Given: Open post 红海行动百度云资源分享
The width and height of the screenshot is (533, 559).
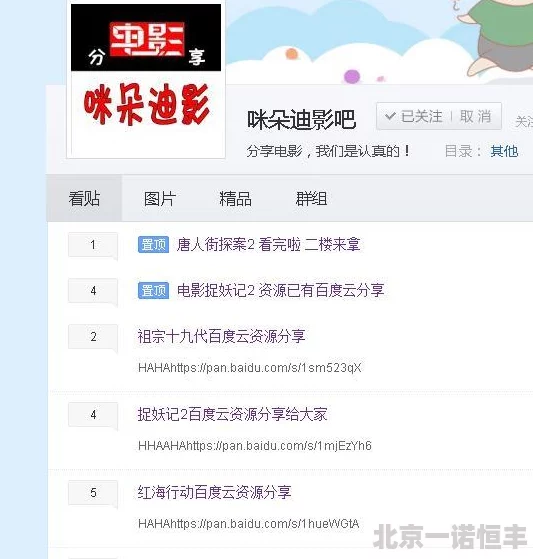Looking at the screenshot, I should point(215,492).
